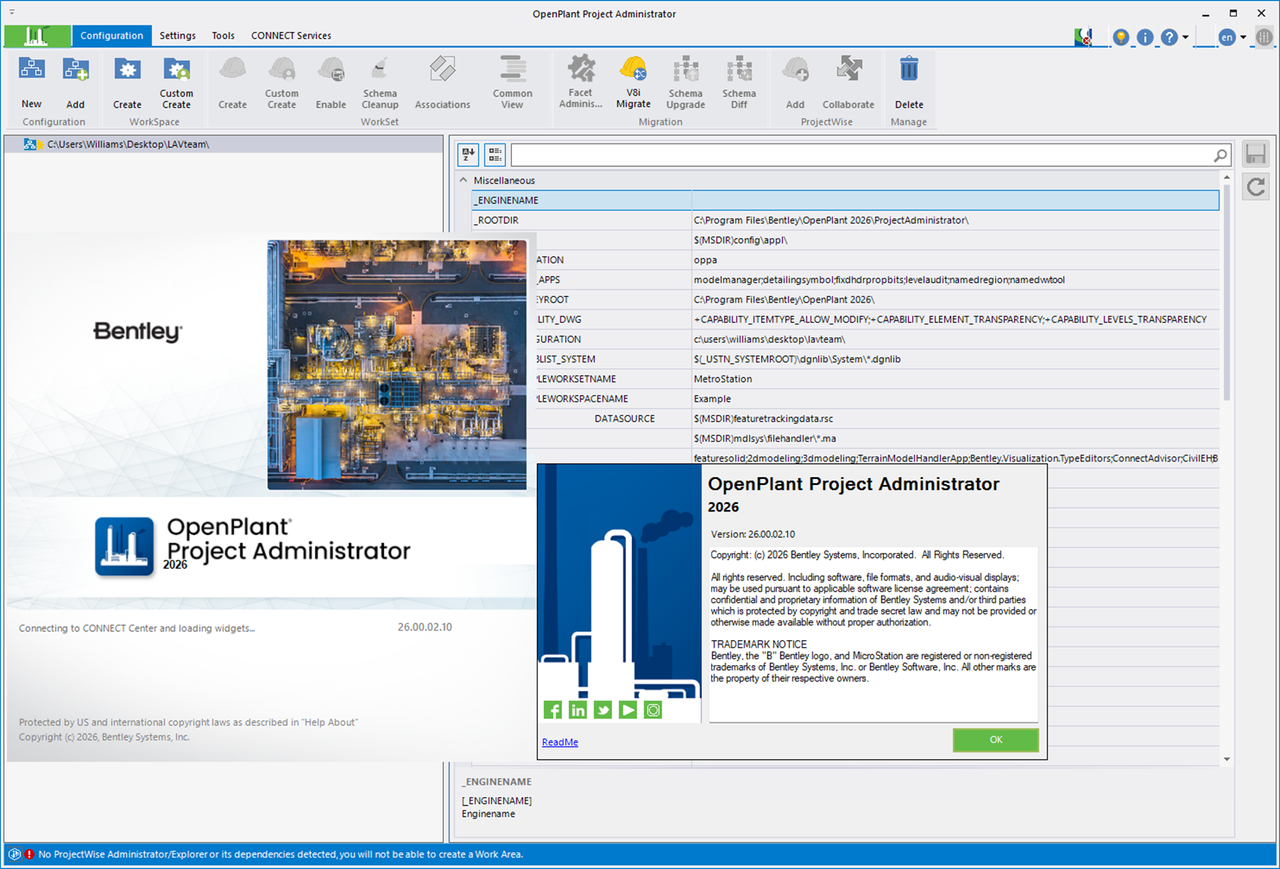Click the MetroStation value cell
Image resolution: width=1280 pixels, height=869 pixels.
click(x=955, y=379)
